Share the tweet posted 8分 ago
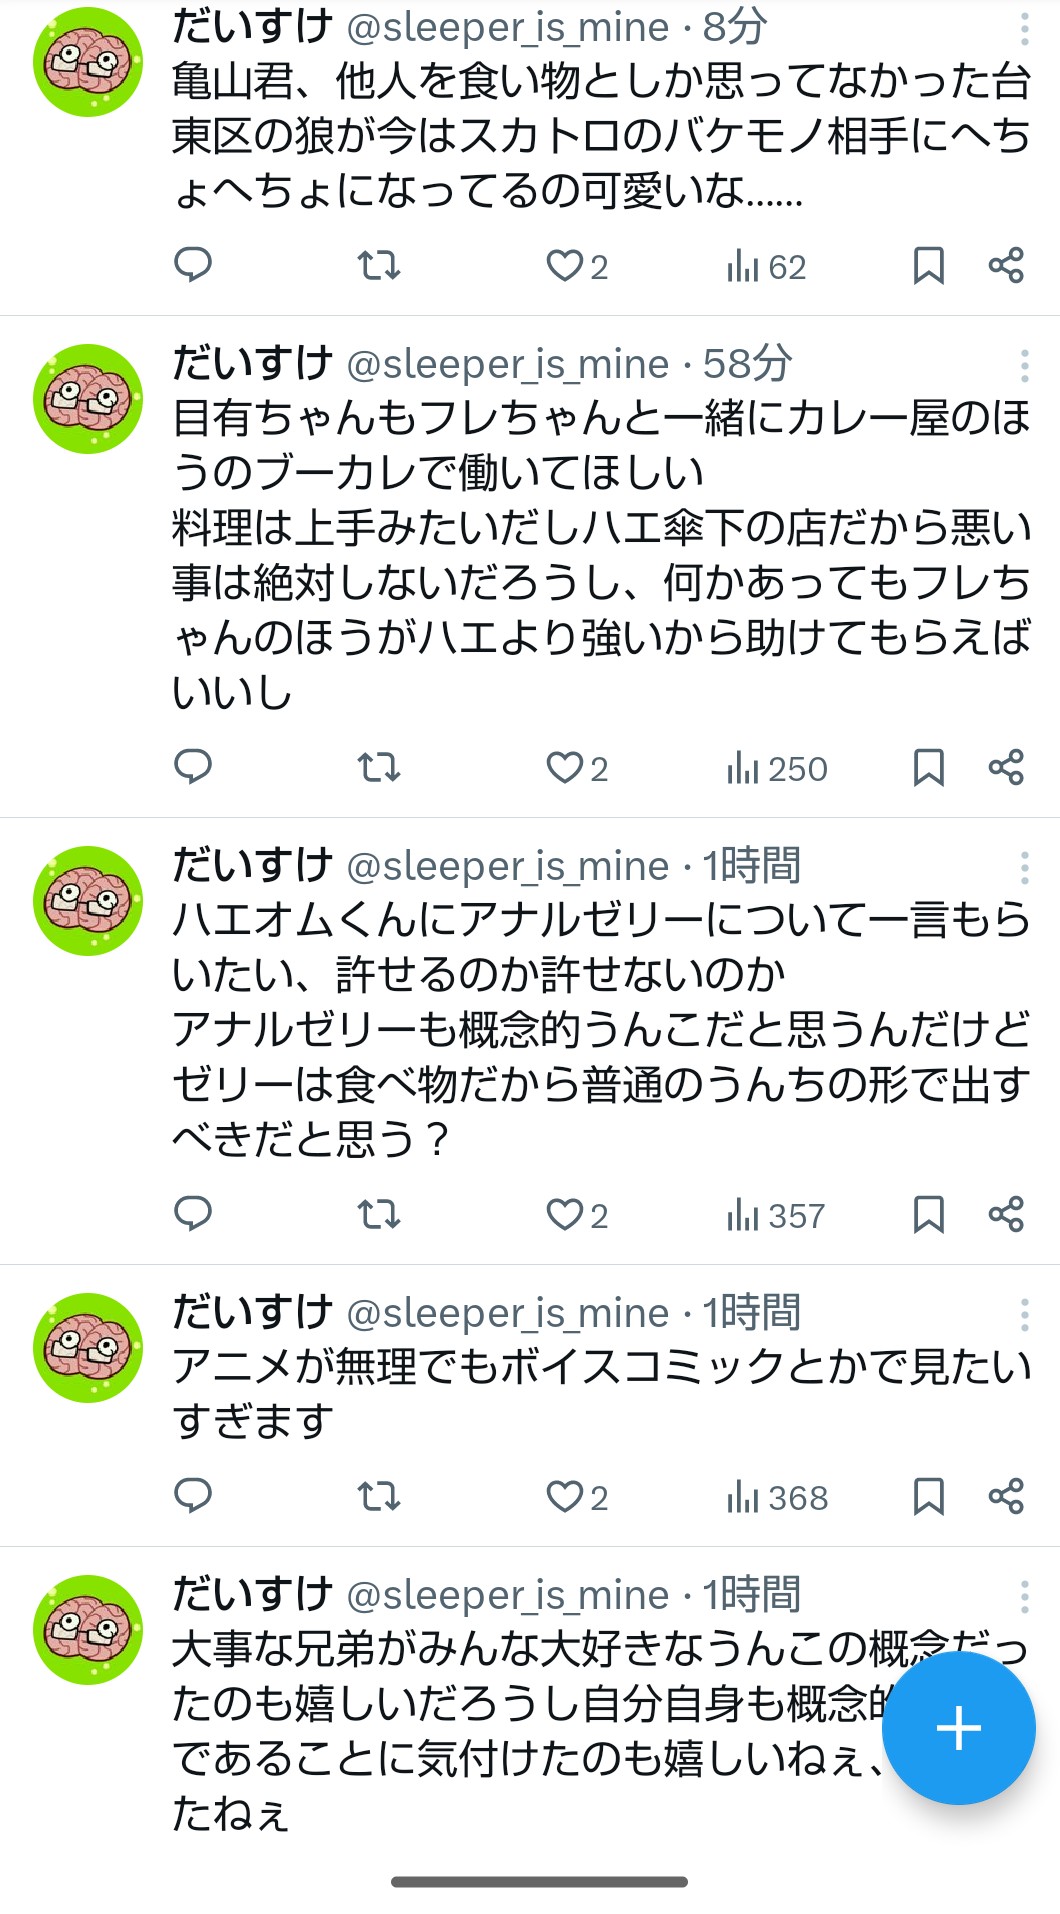Image resolution: width=1060 pixels, height=1914 pixels. [1006, 265]
